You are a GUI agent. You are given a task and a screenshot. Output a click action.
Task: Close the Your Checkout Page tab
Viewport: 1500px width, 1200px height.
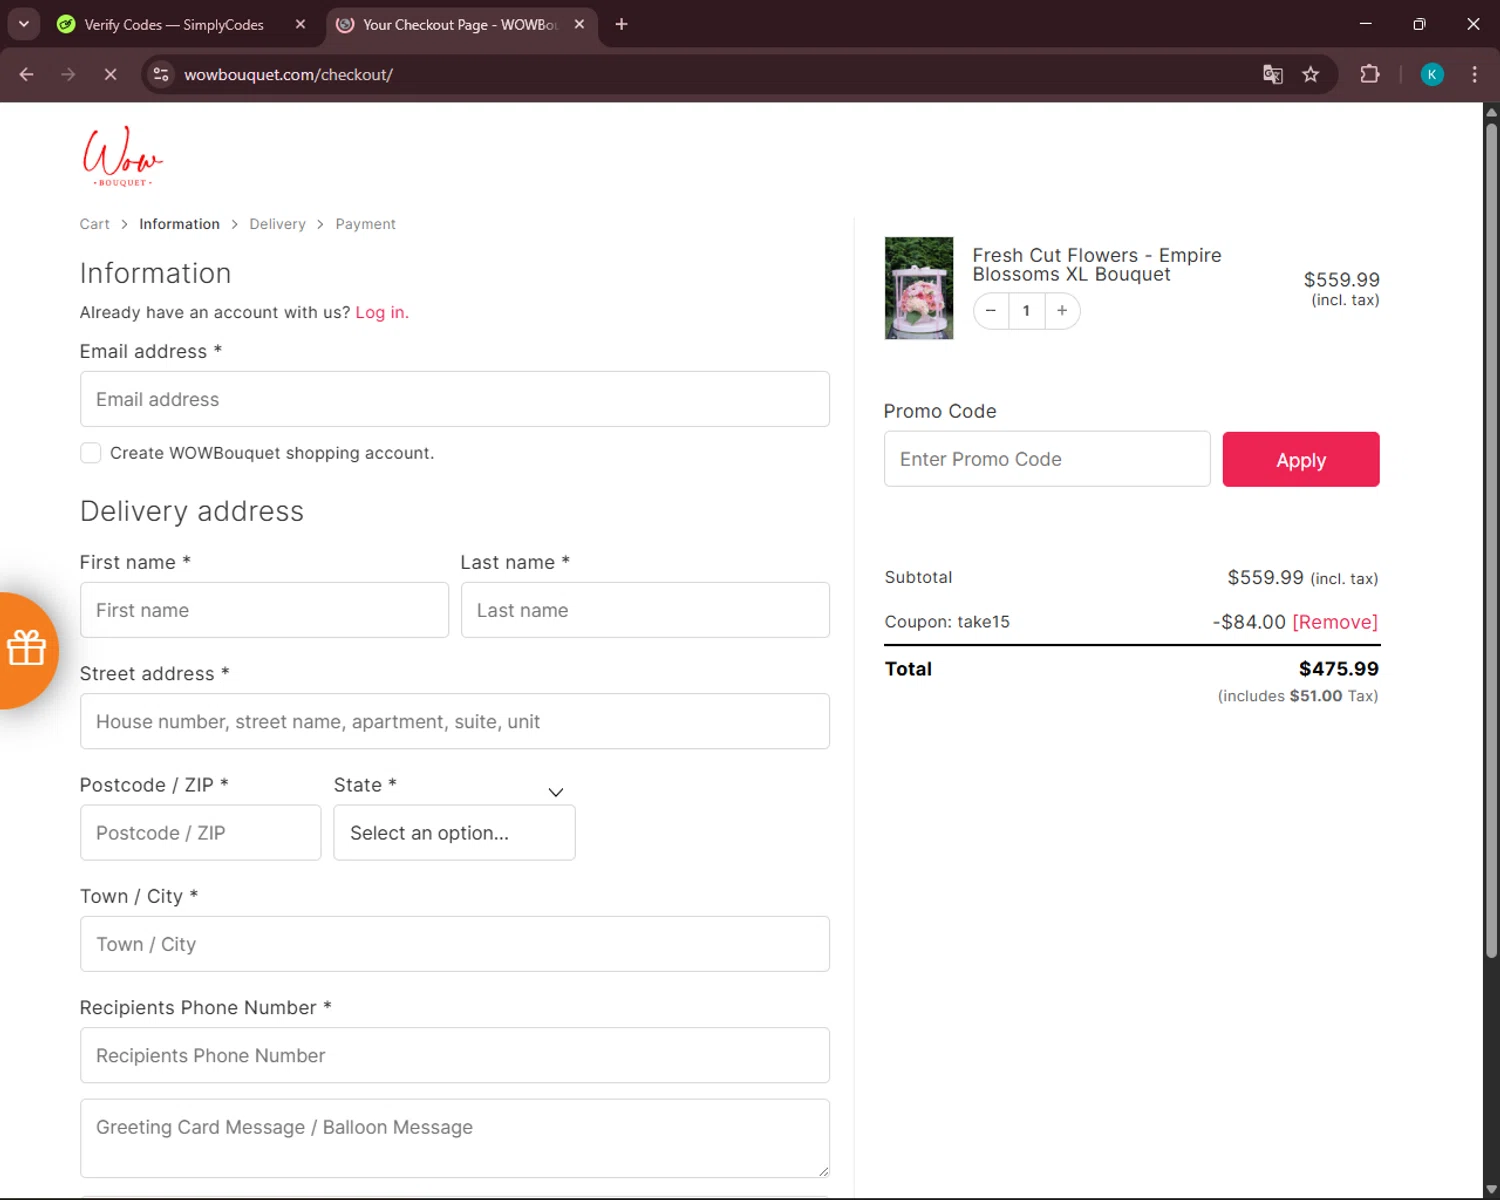click(x=579, y=24)
